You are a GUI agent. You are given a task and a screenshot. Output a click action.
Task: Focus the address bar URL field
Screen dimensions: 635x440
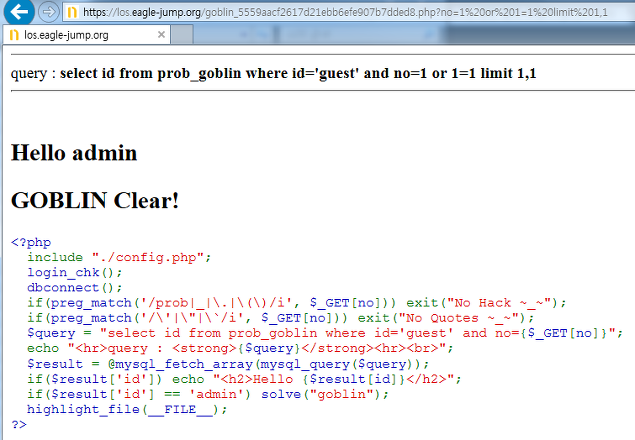point(348,13)
